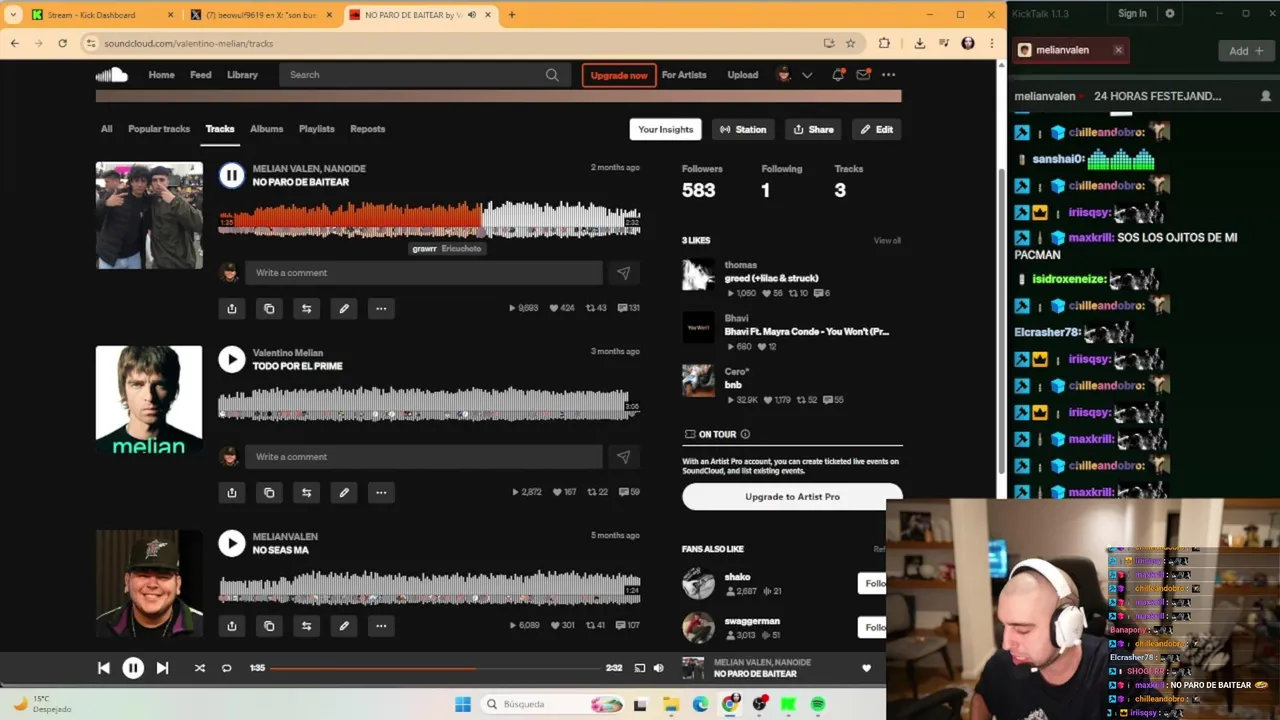Open Your Insights

click(665, 129)
